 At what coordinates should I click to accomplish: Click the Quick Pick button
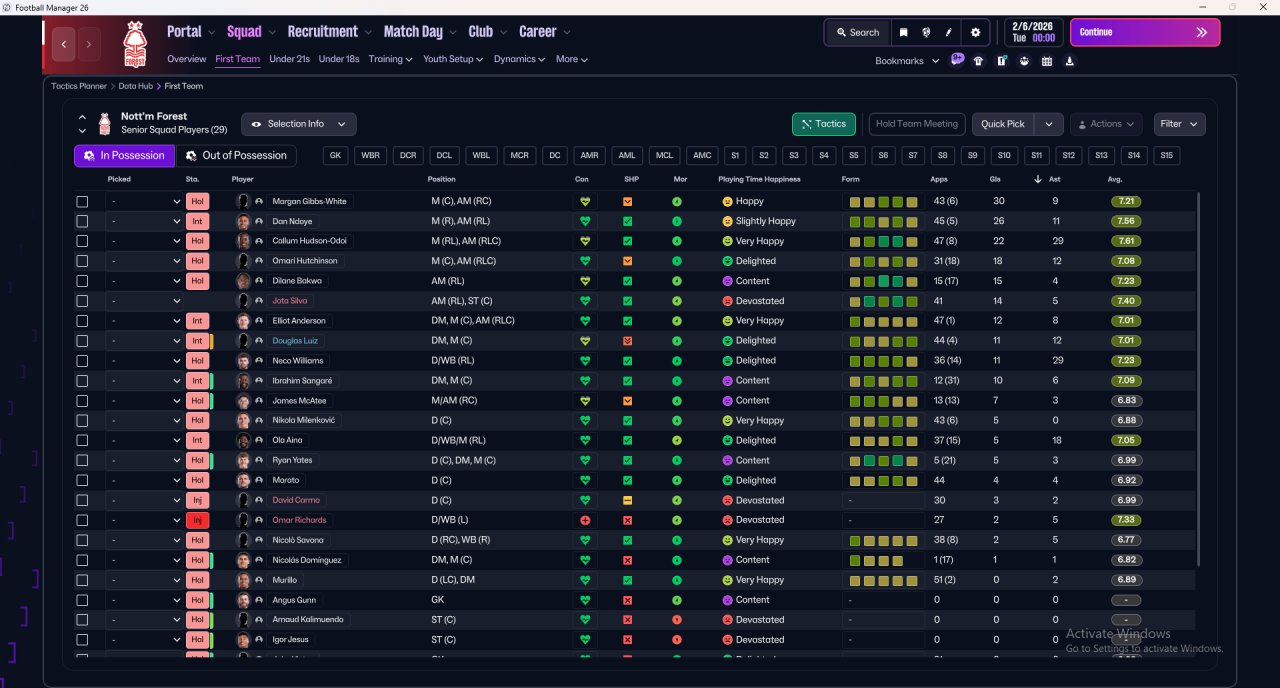[1003, 124]
